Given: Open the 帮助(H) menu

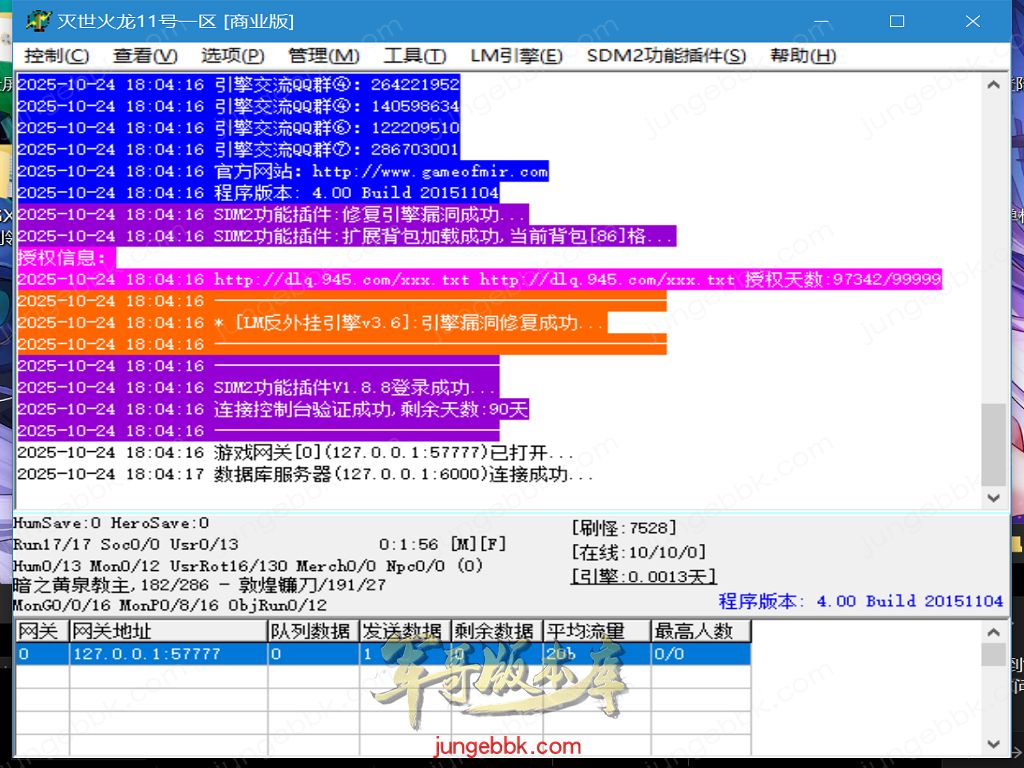Looking at the screenshot, I should coord(802,56).
